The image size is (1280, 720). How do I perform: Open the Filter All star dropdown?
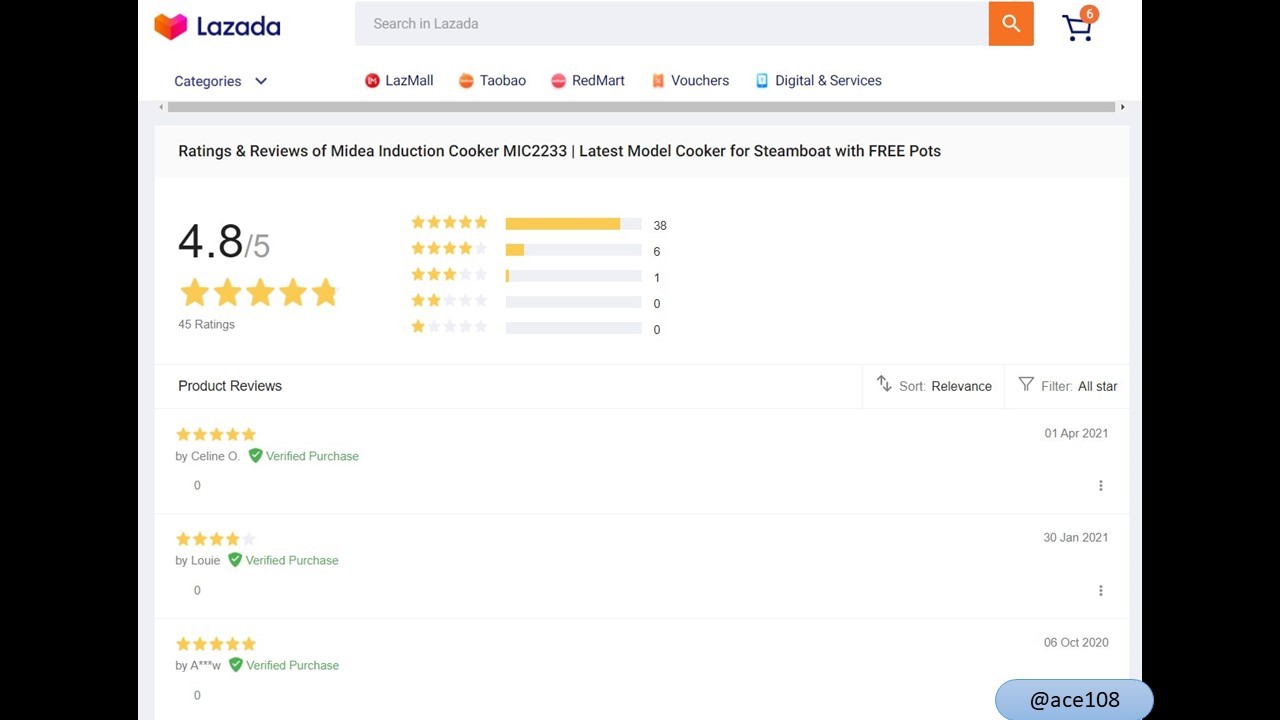coord(1068,386)
